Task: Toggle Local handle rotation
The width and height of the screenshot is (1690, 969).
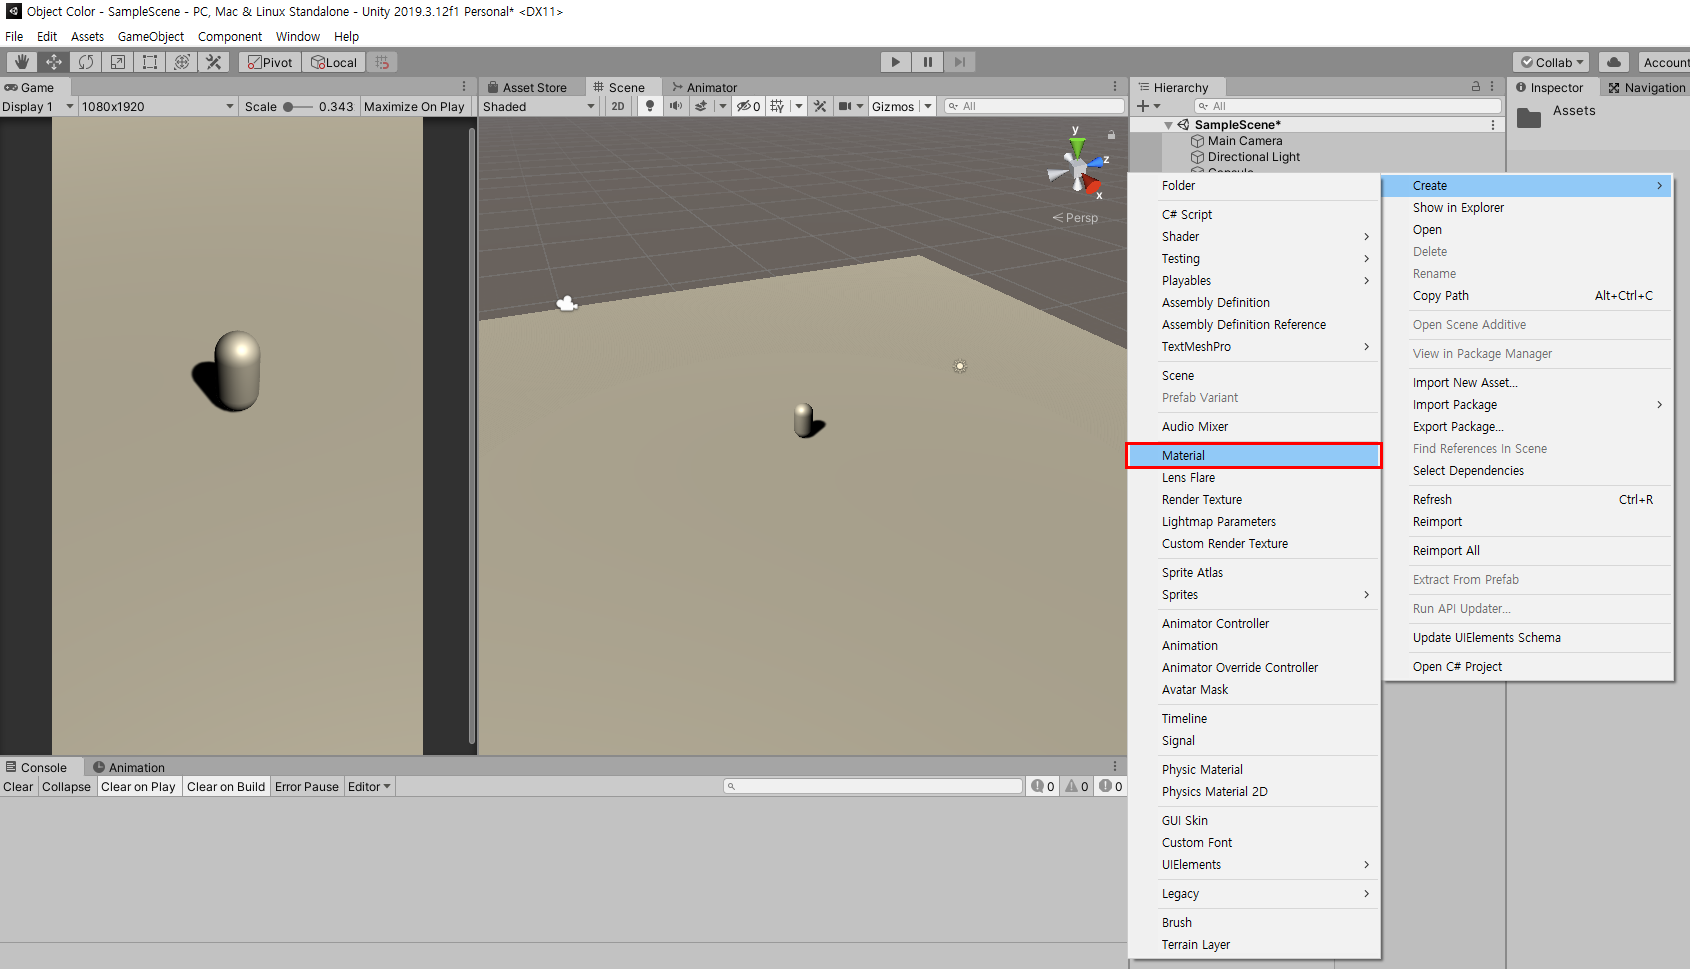Action: point(334,62)
